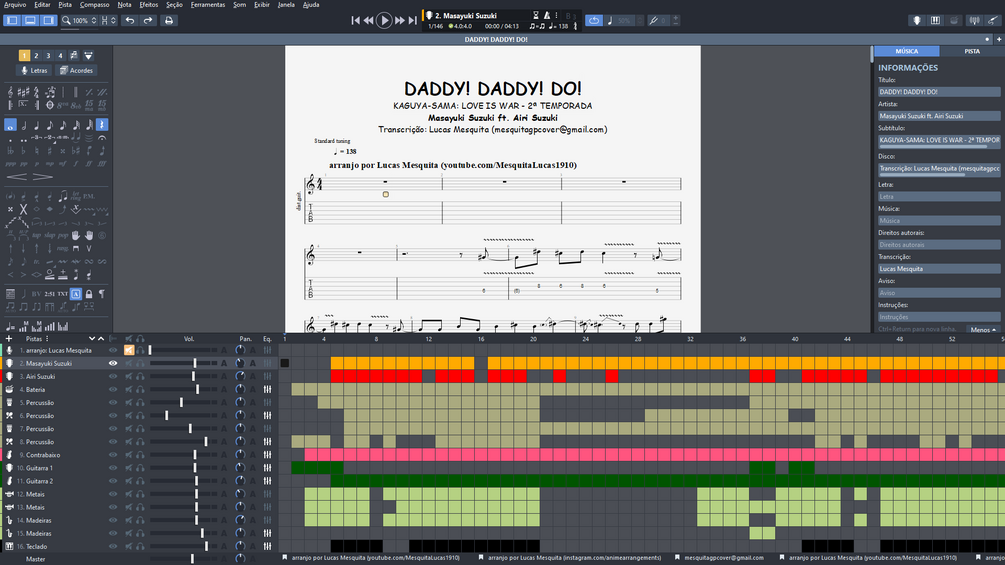This screenshot has width=1005, height=565.
Task: Select voice 1 in edition palette
Action: [x=24, y=56]
